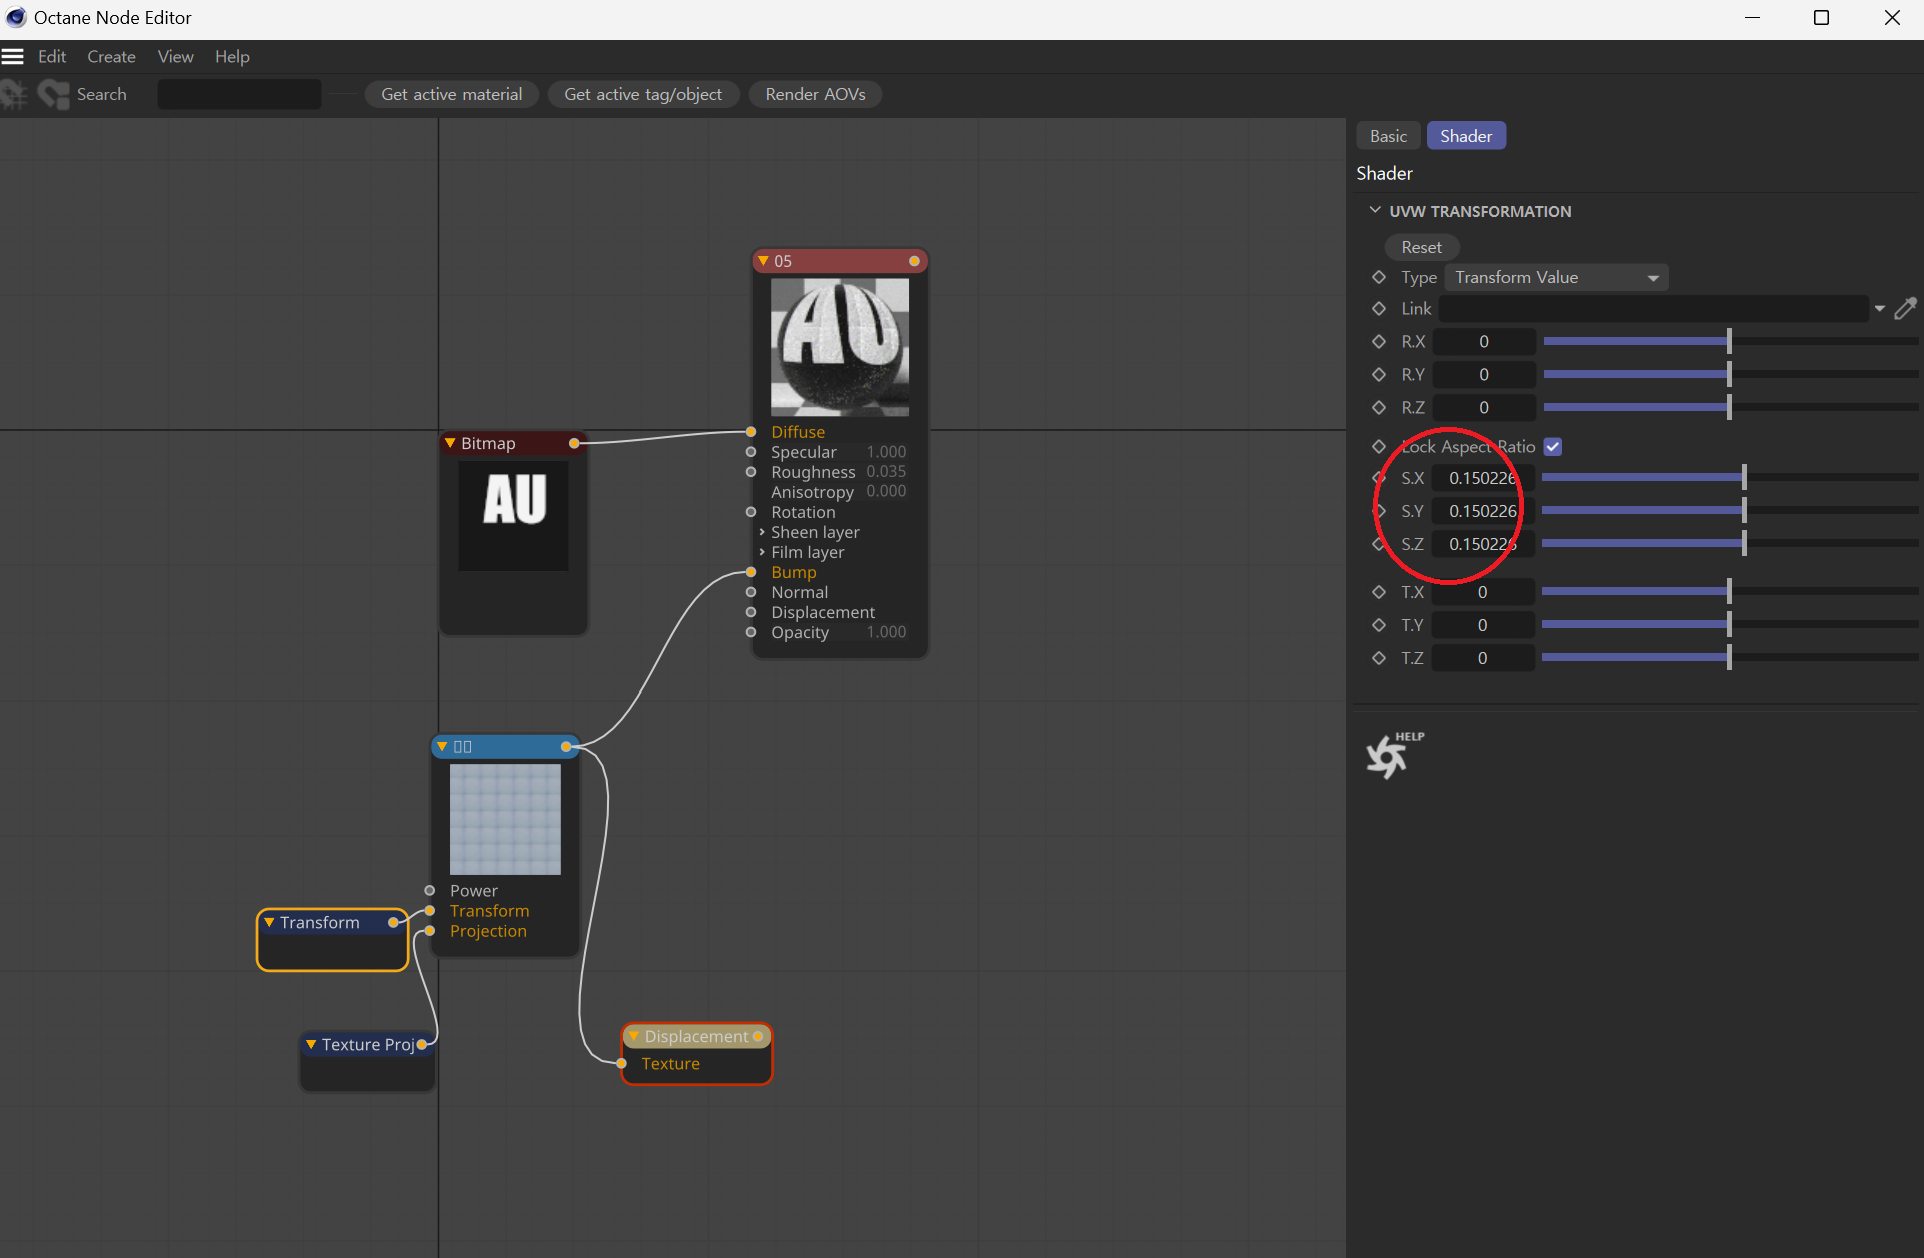Open the Create menu
1924x1258 pixels.
click(111, 56)
